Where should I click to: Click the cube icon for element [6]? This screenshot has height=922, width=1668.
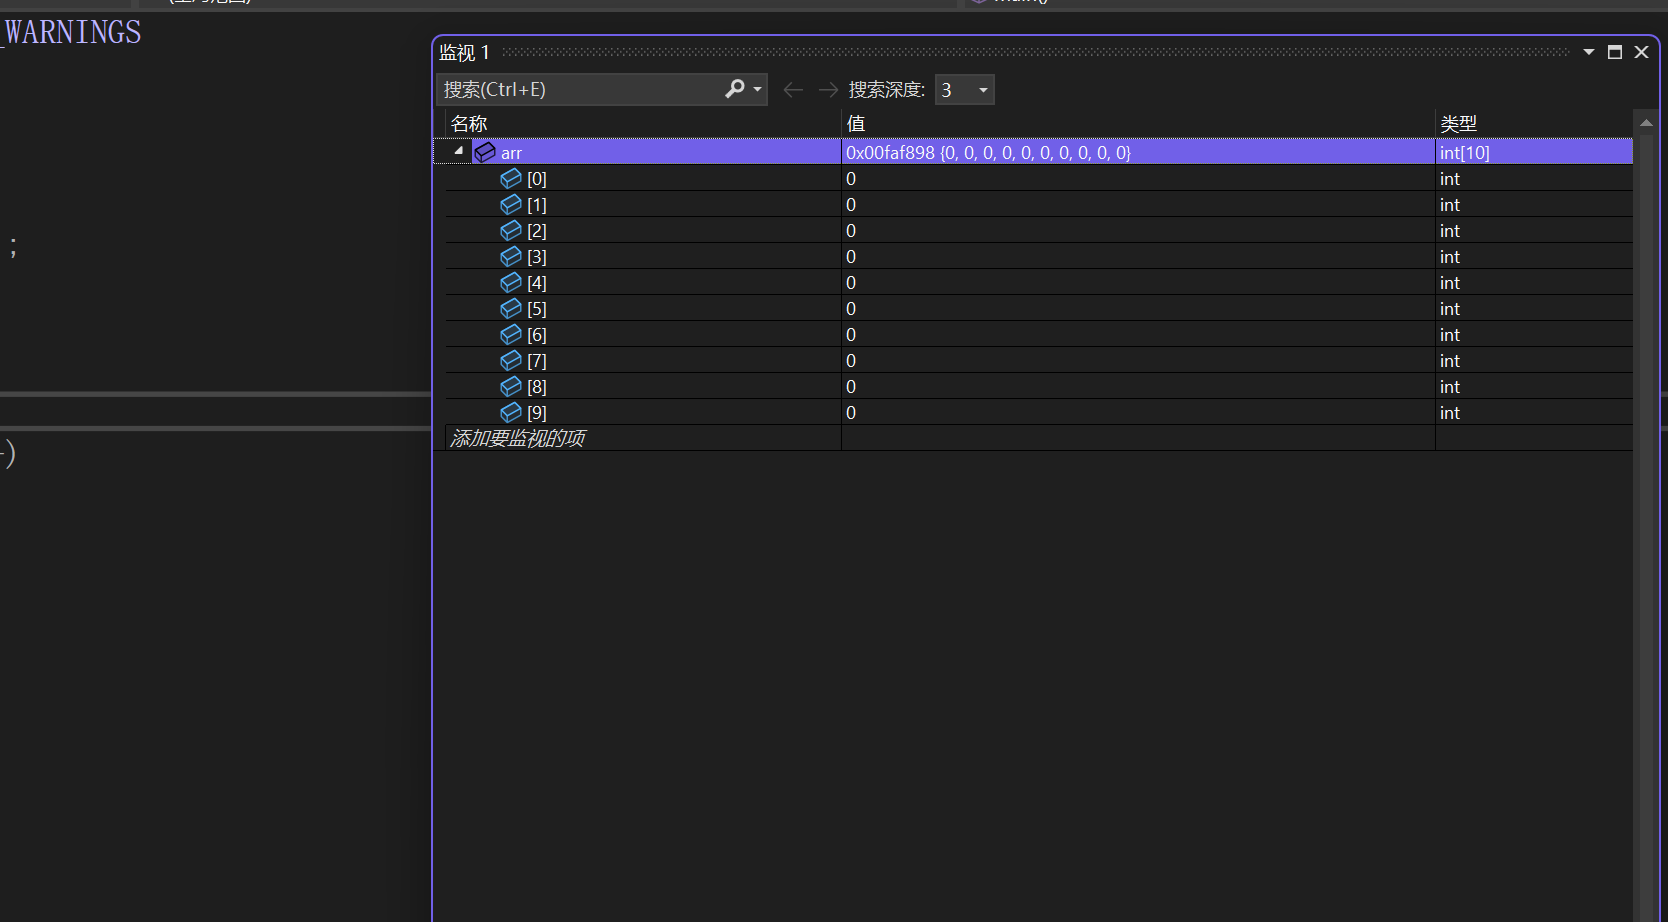pyautogui.click(x=511, y=334)
